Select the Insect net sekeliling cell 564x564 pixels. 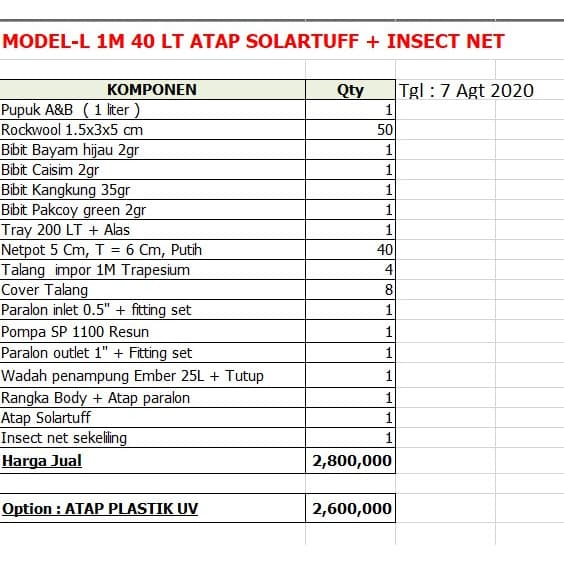(153, 438)
